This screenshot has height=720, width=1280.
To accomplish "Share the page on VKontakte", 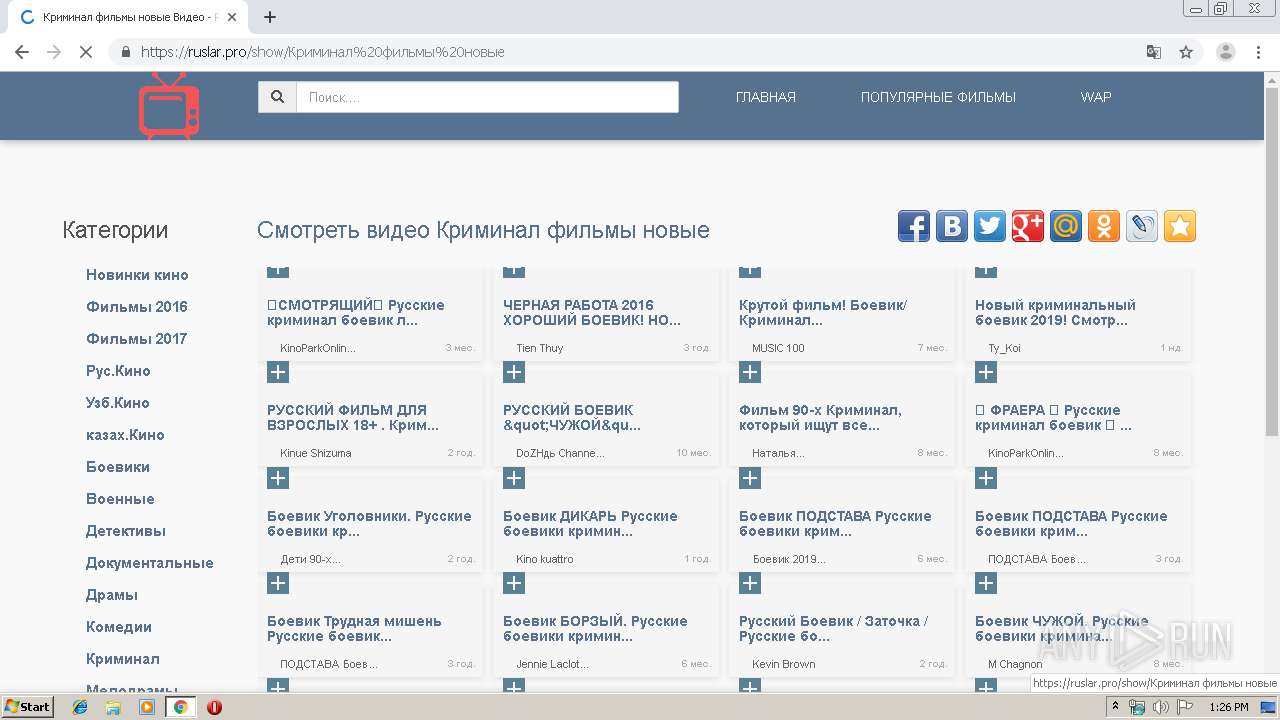I will pyautogui.click(x=952, y=227).
